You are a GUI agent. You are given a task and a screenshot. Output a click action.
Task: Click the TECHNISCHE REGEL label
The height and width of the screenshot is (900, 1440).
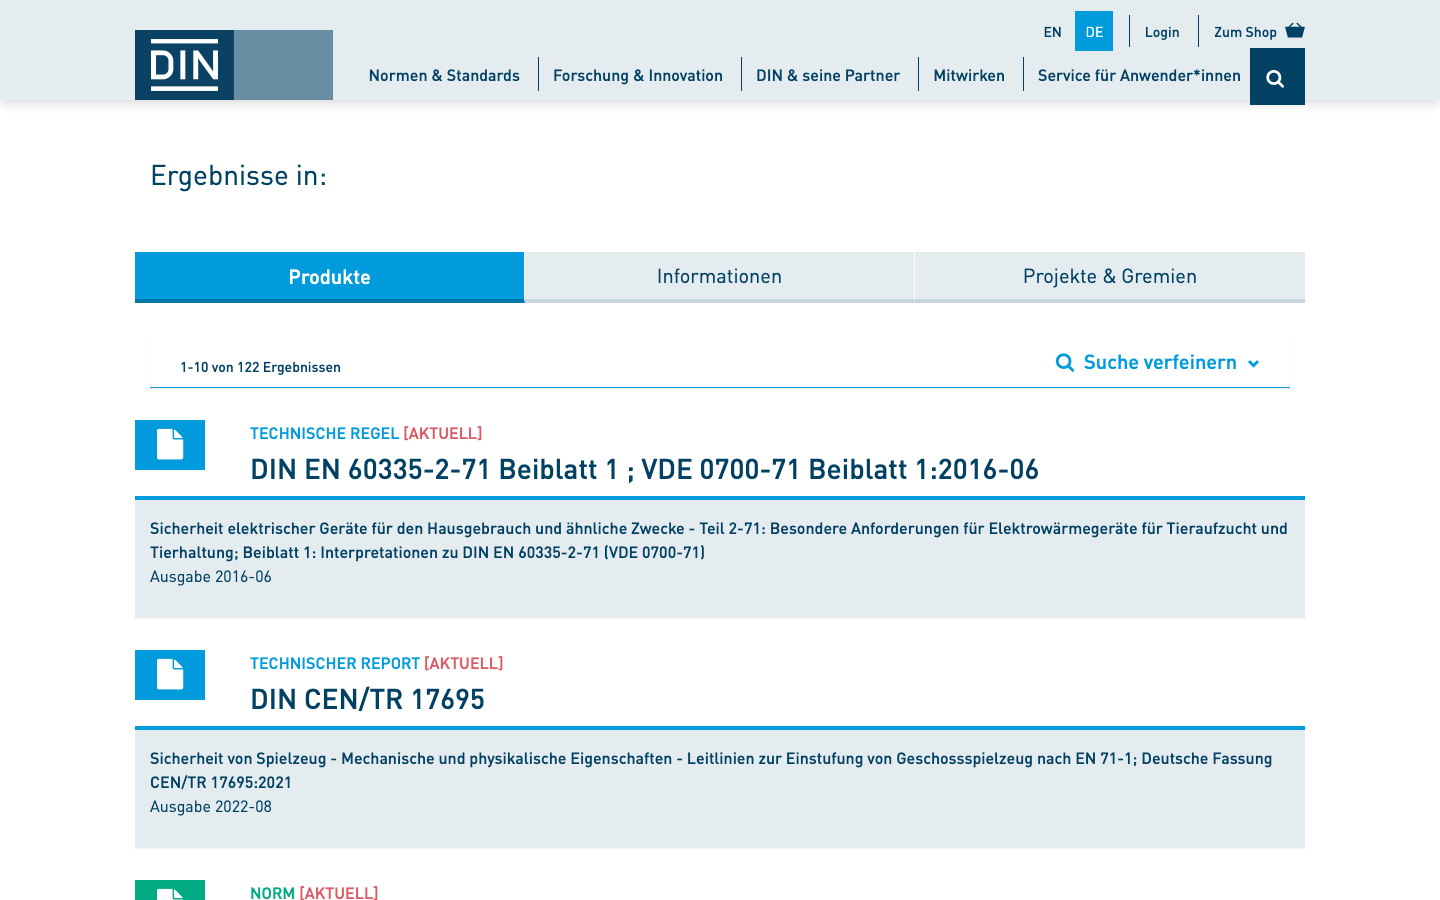click(325, 433)
